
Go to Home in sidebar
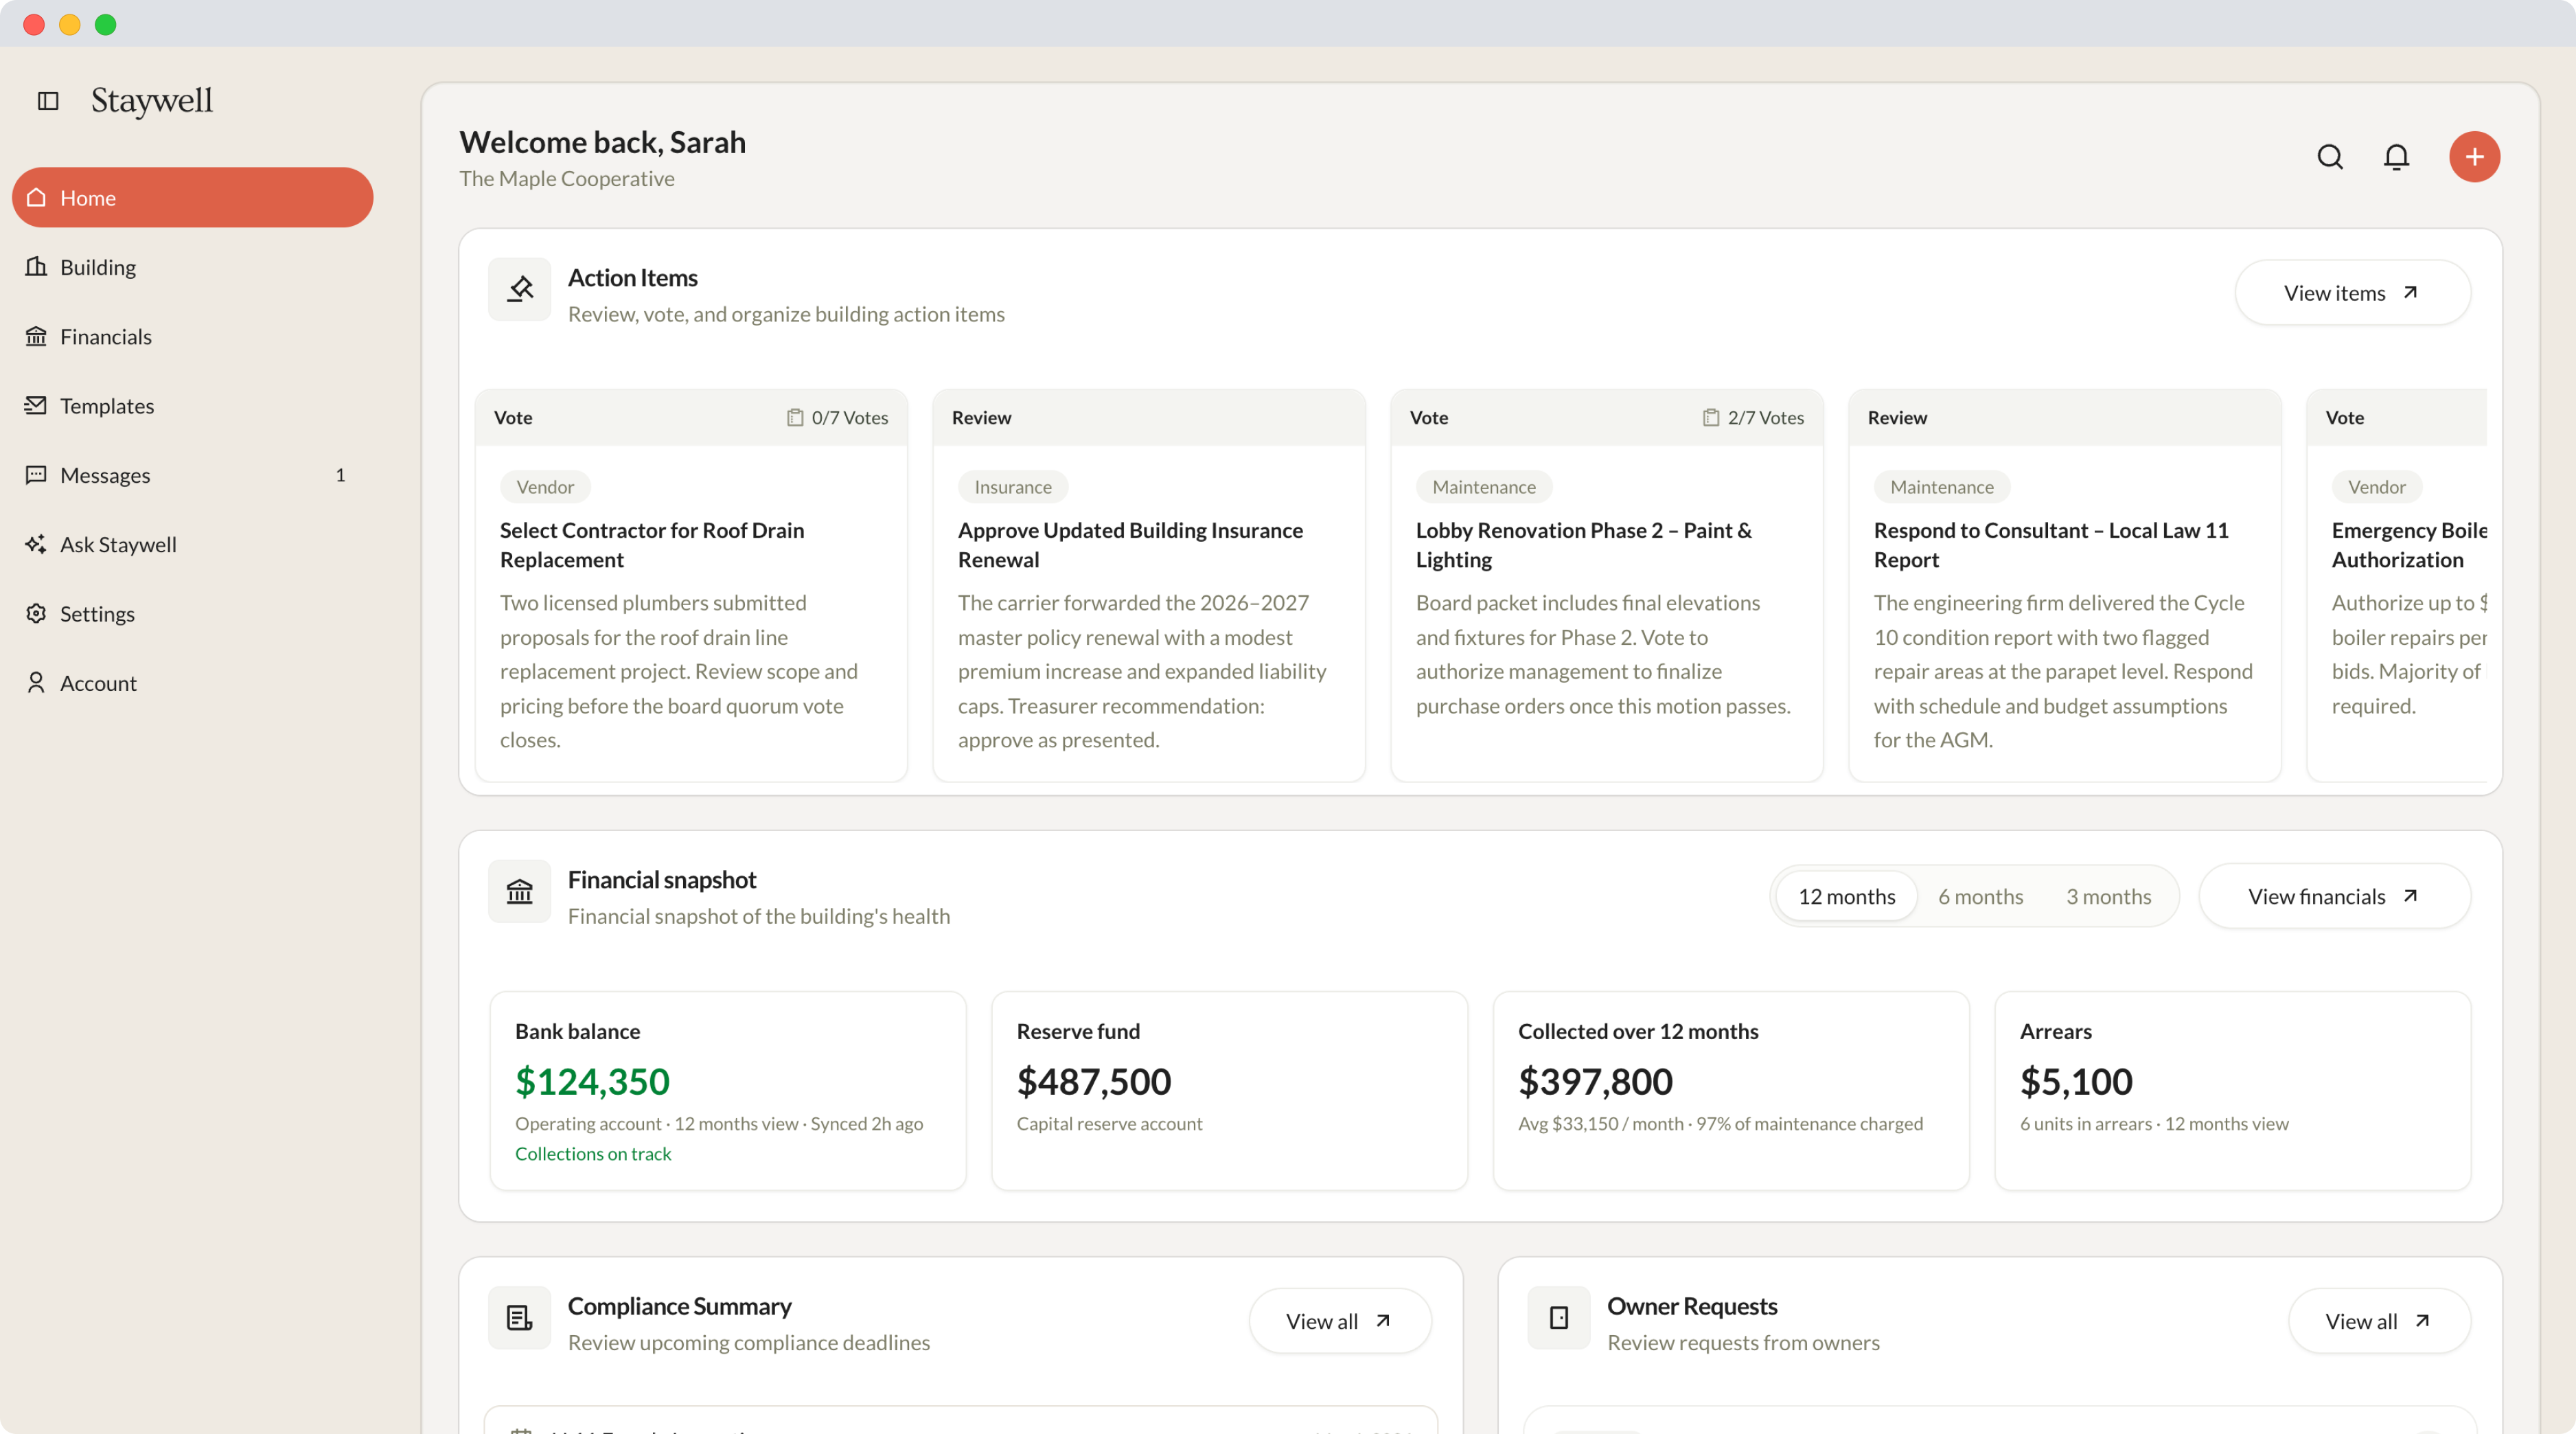click(x=192, y=198)
